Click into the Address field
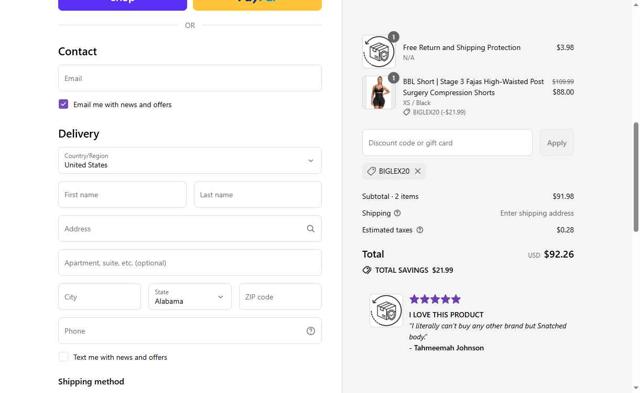This screenshot has height=393, width=640. [x=190, y=229]
